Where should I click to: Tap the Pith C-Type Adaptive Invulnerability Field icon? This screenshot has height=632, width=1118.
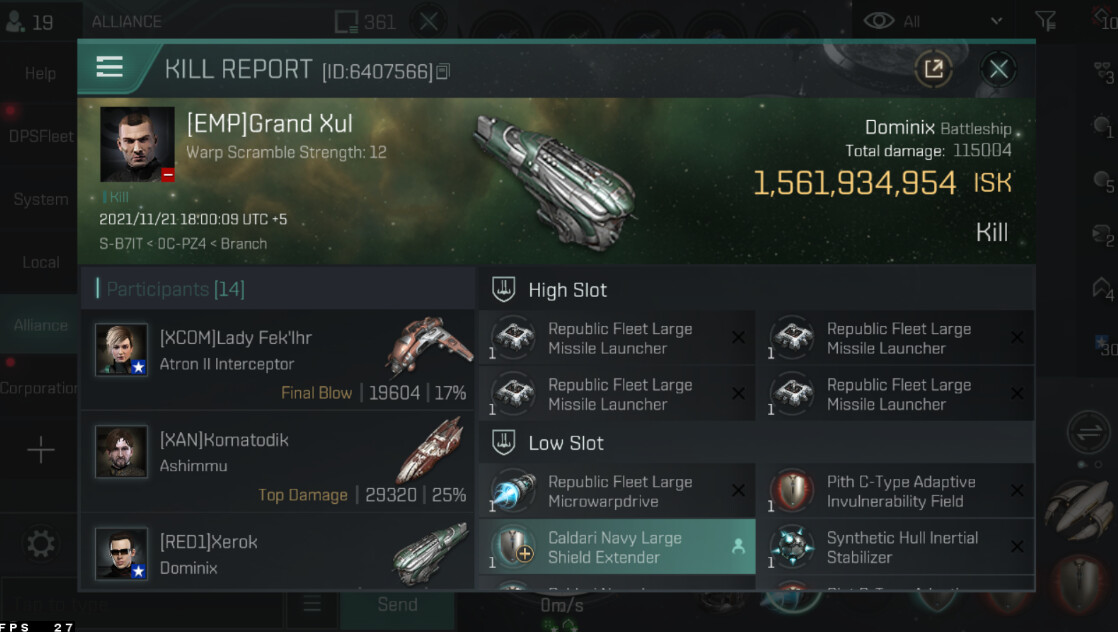pyautogui.click(x=791, y=491)
